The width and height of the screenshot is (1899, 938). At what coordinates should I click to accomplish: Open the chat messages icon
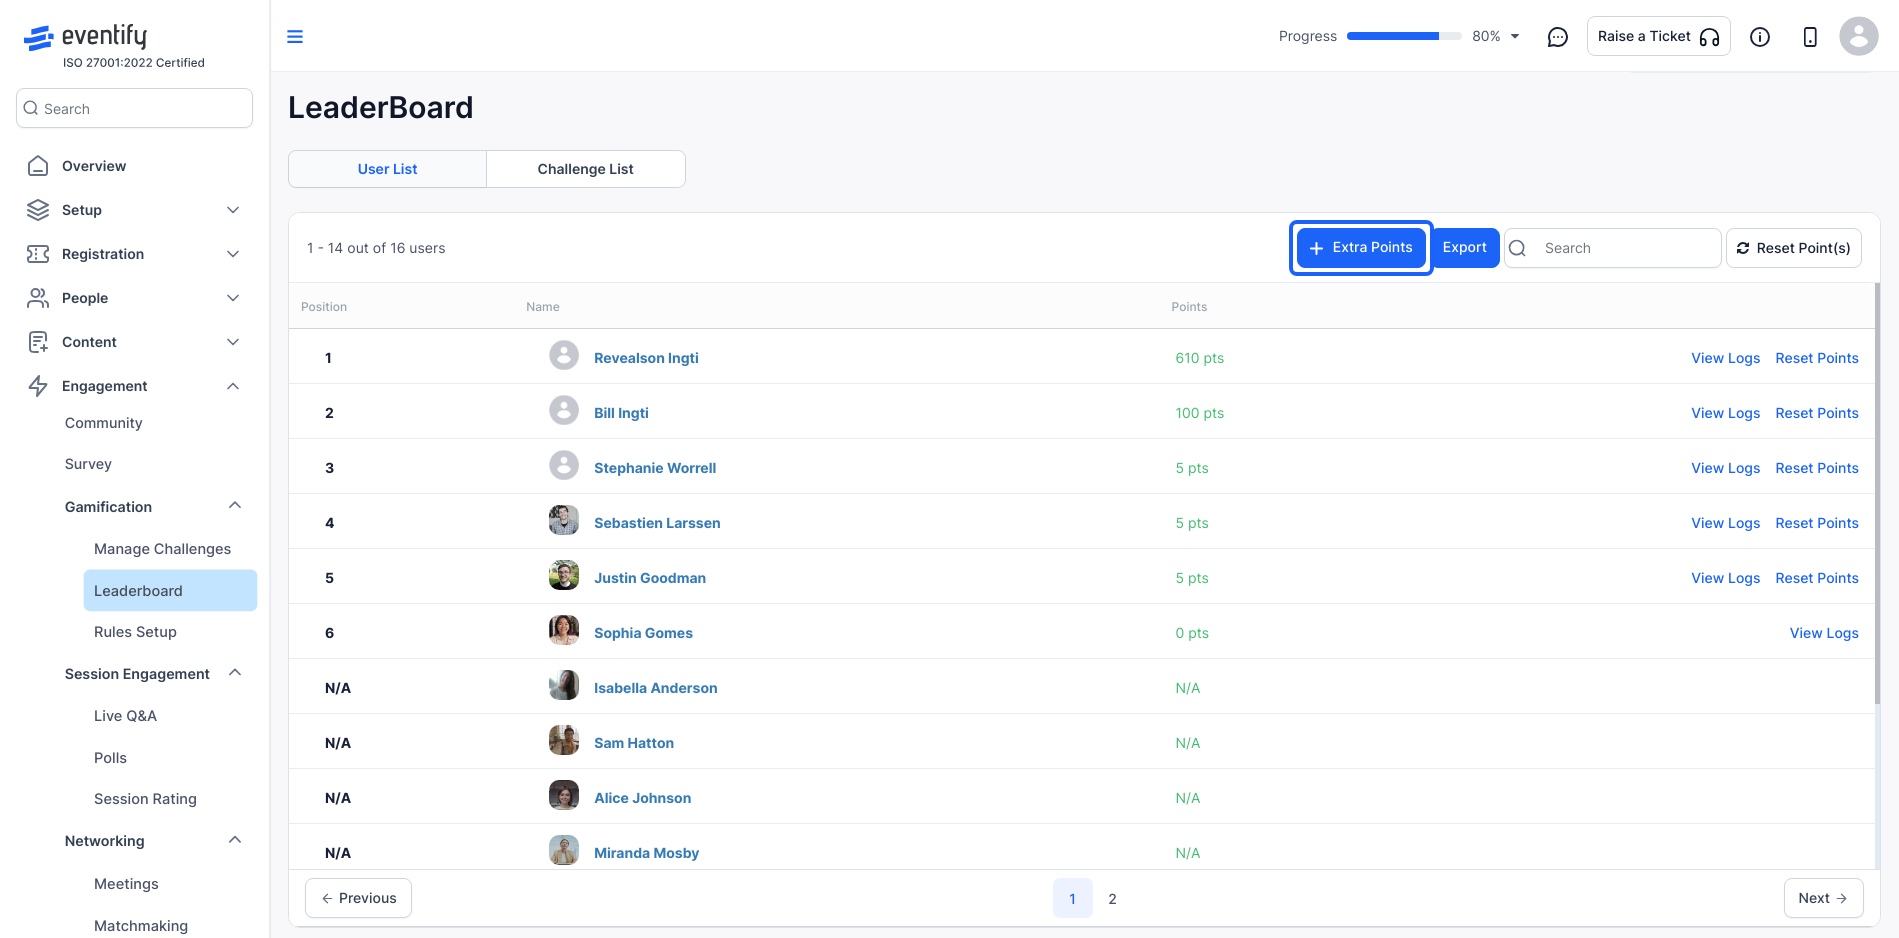pos(1557,37)
